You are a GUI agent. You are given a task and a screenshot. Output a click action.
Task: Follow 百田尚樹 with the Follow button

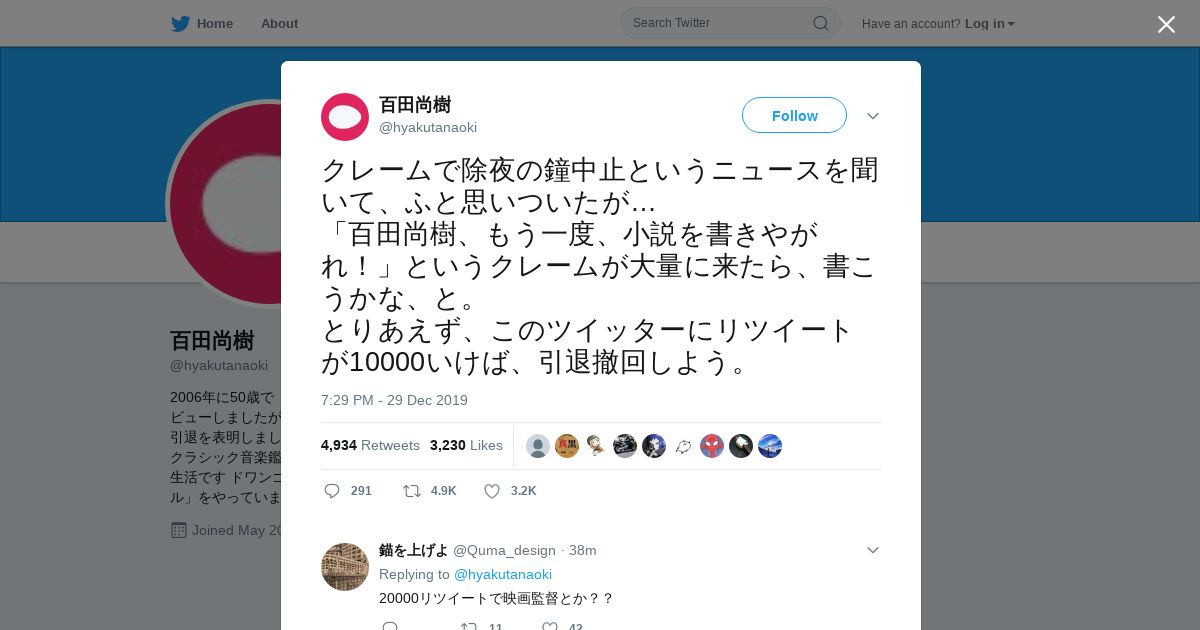794,115
